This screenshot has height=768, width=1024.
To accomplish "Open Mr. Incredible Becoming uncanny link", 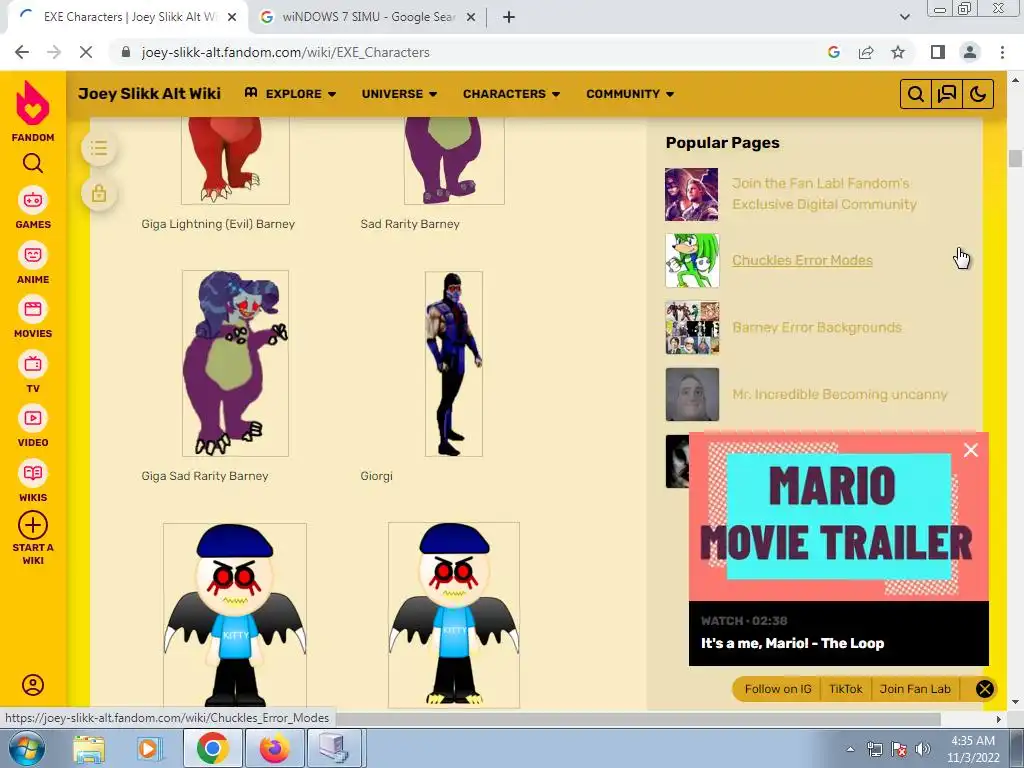I will point(840,394).
